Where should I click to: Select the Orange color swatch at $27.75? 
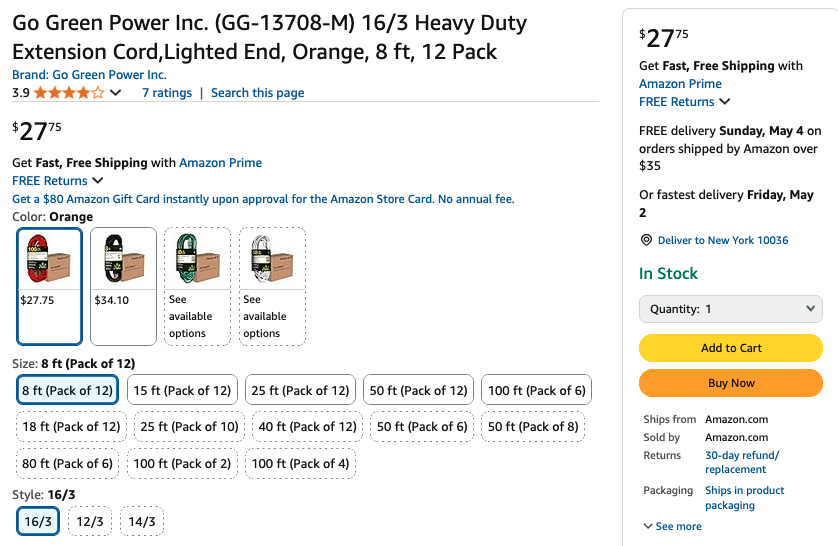tap(49, 285)
